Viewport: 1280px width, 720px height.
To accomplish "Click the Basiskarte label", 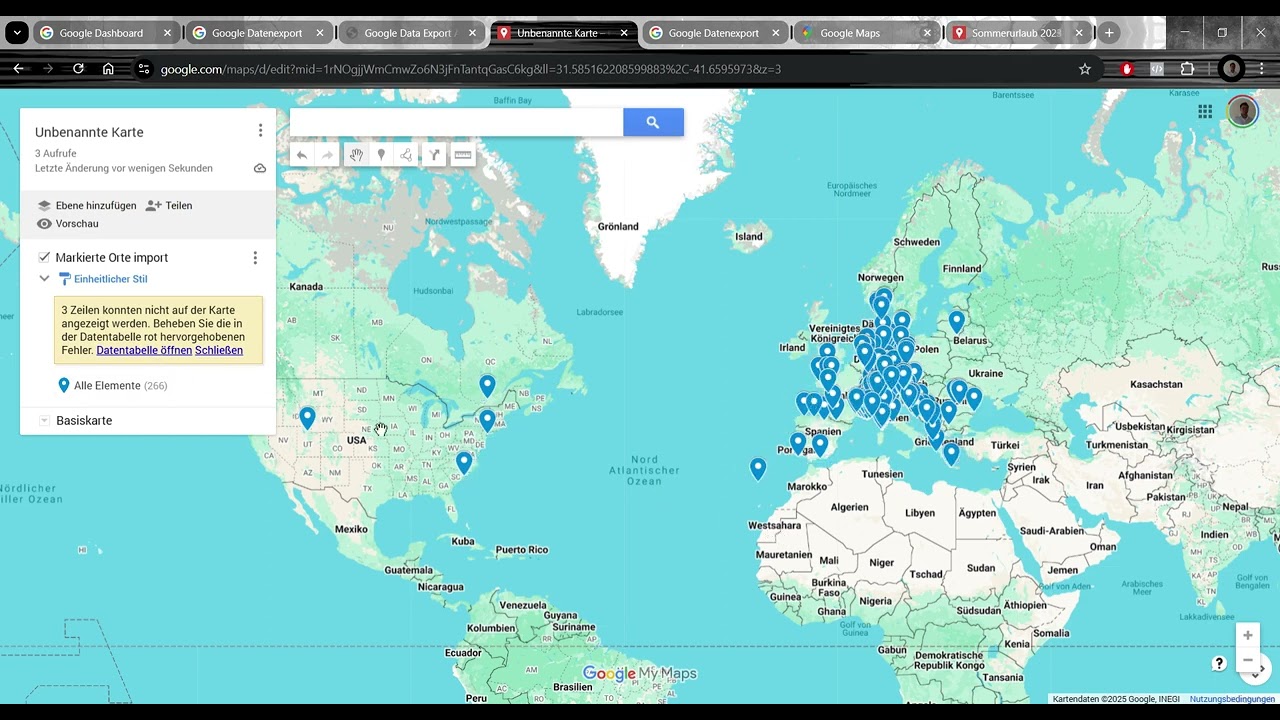I will (x=84, y=421).
